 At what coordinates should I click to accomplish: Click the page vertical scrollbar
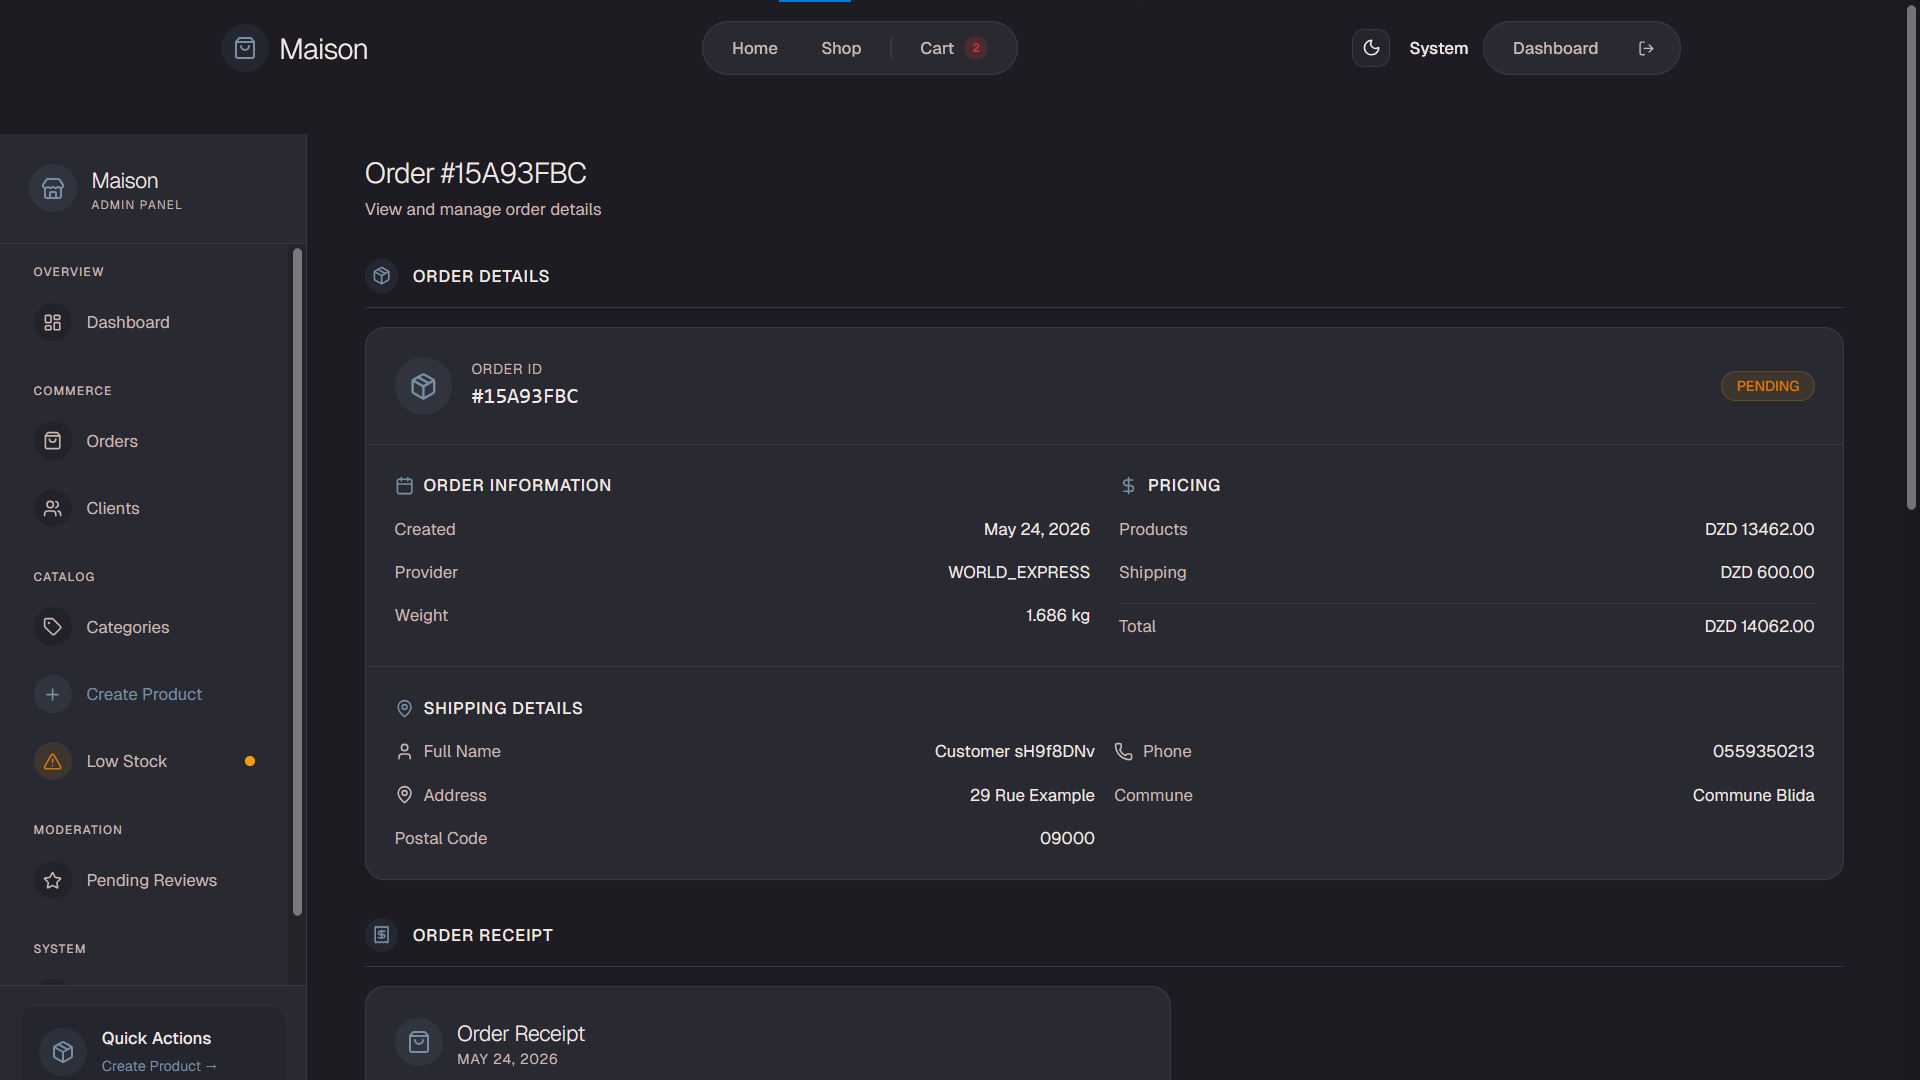(1911, 258)
